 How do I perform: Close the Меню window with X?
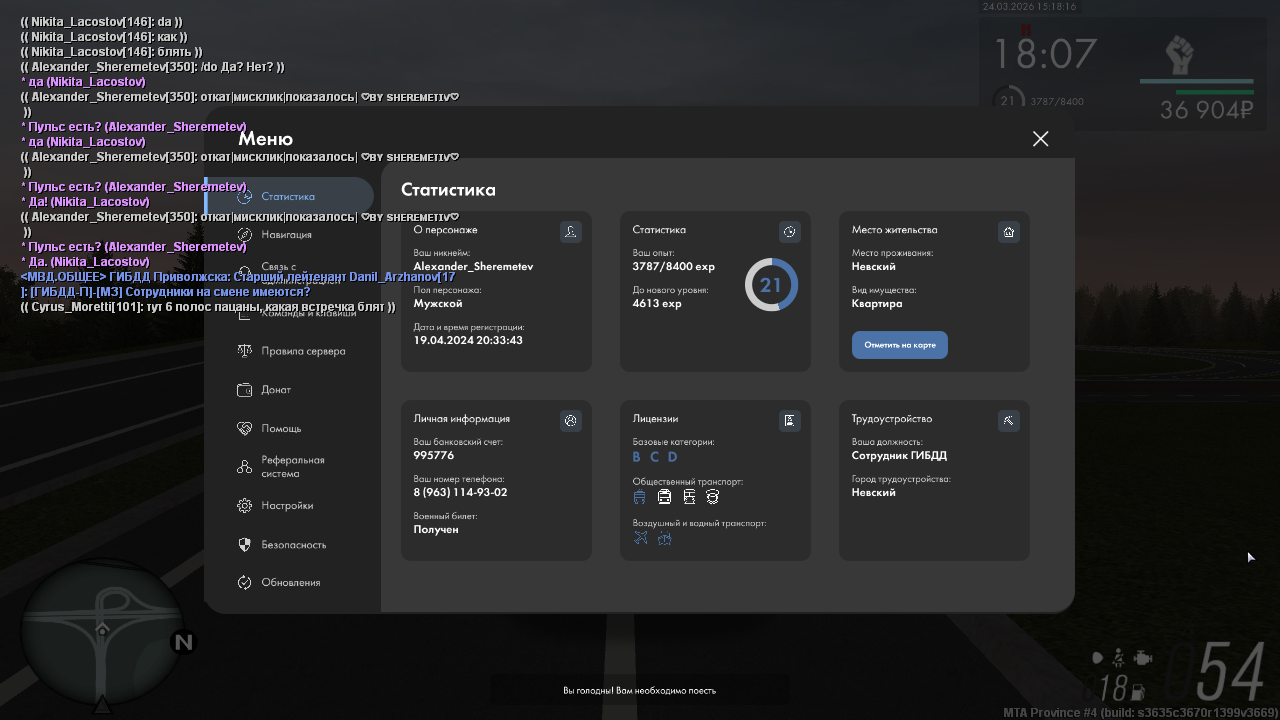tap(1040, 139)
